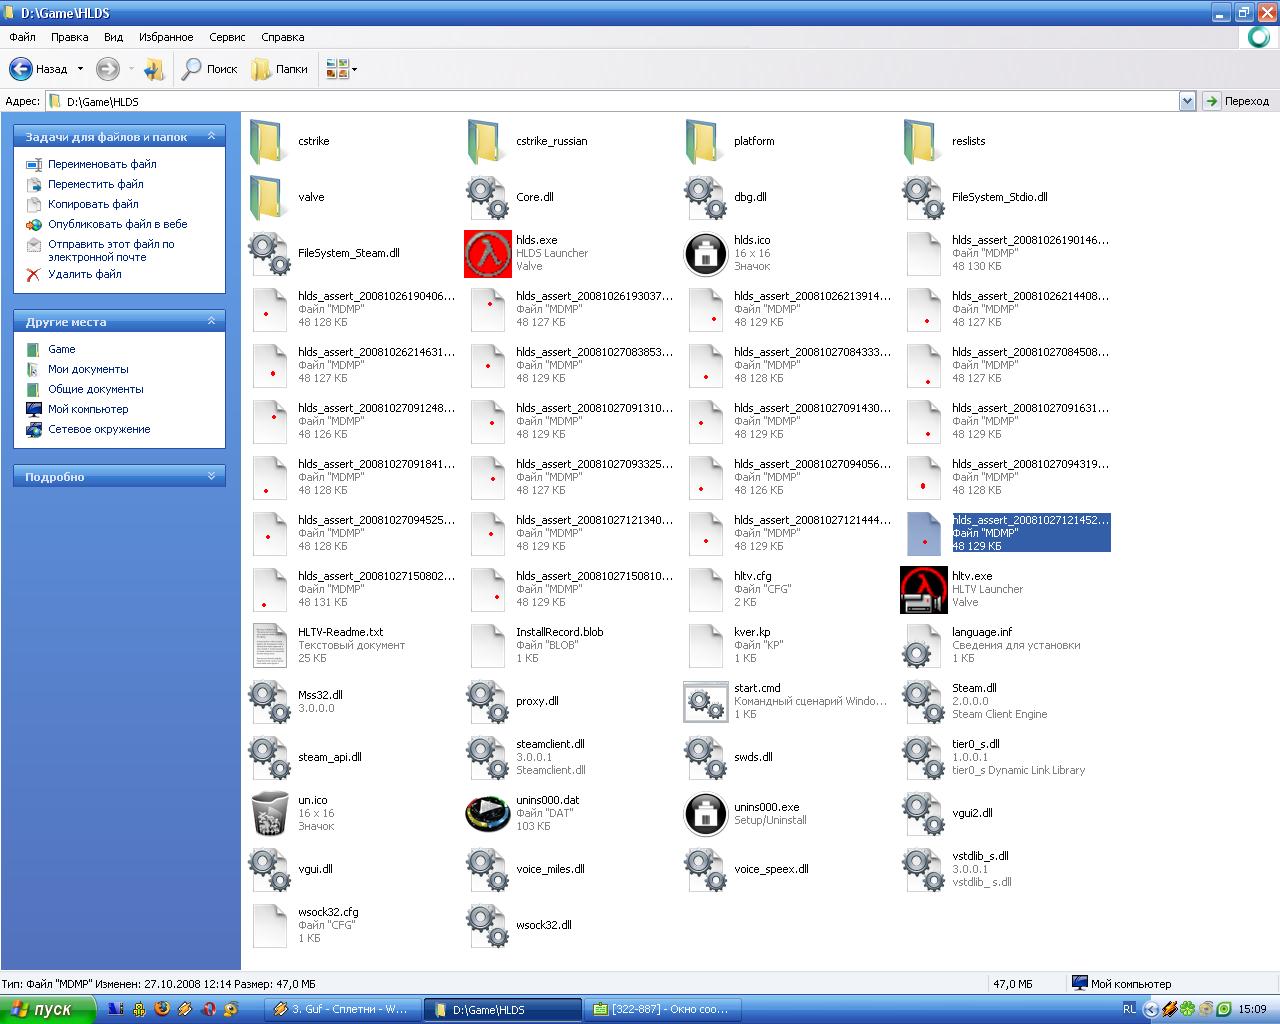1280x1024 pixels.
Task: Click 'Переименовать файл' task link
Action: [x=102, y=164]
